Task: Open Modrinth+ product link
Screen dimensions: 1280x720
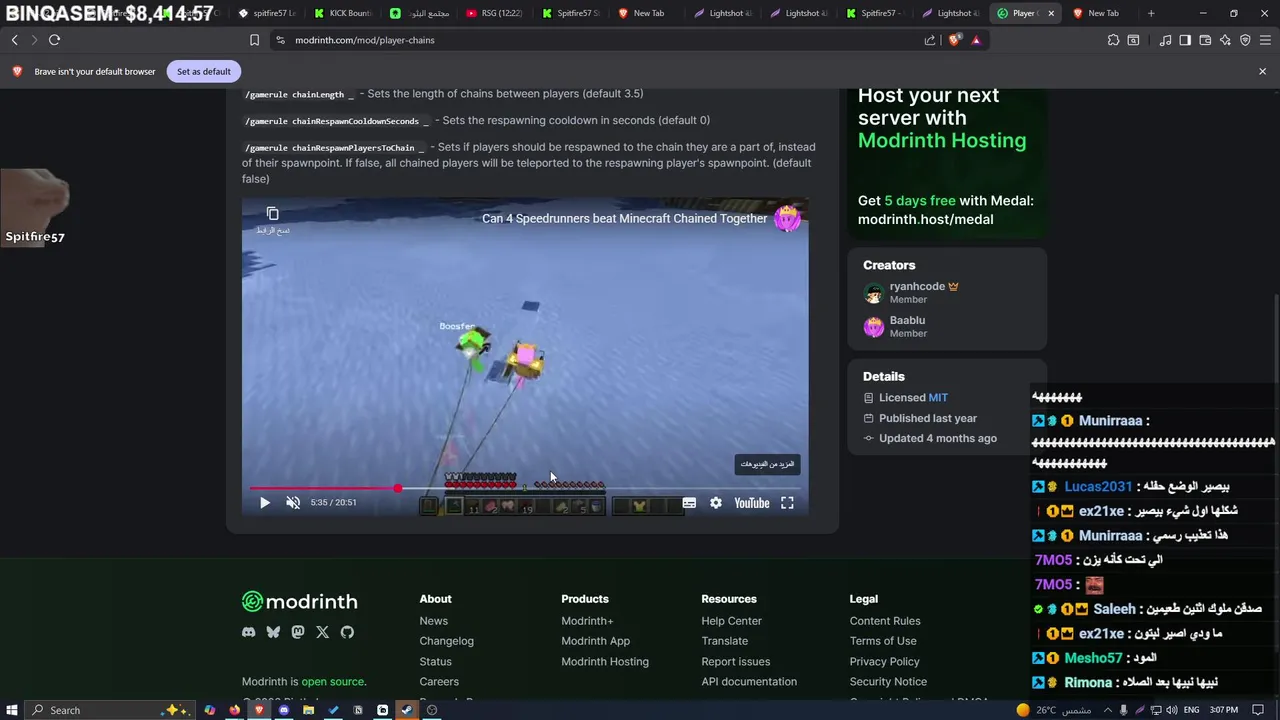Action: [587, 621]
